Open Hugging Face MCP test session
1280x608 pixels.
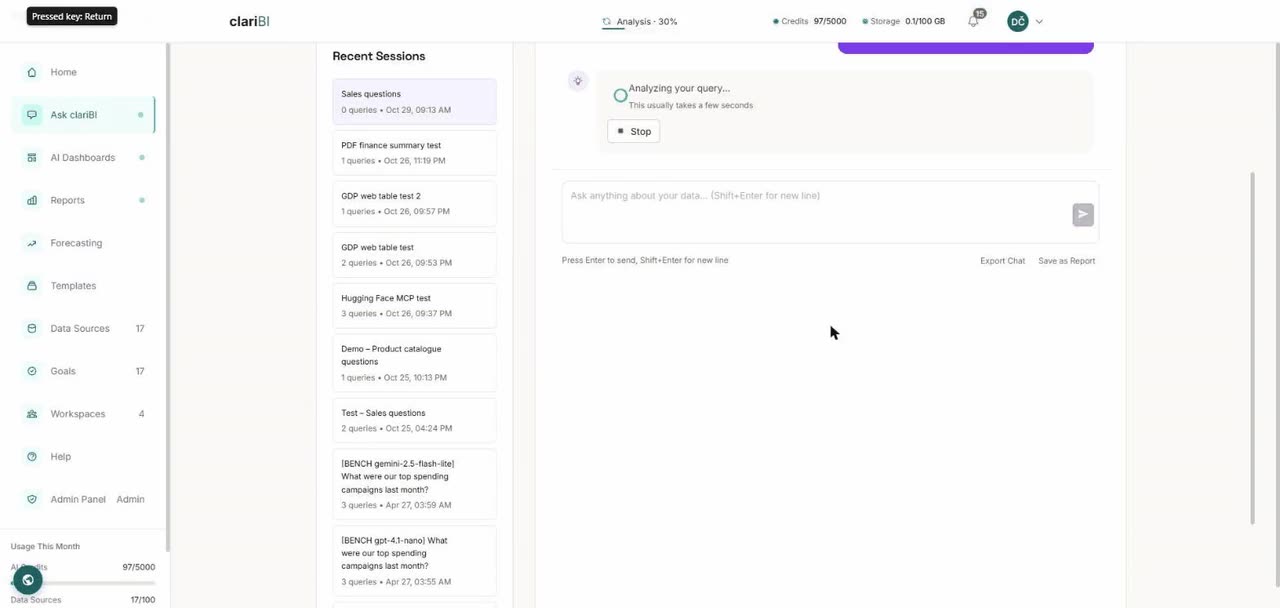(414, 305)
